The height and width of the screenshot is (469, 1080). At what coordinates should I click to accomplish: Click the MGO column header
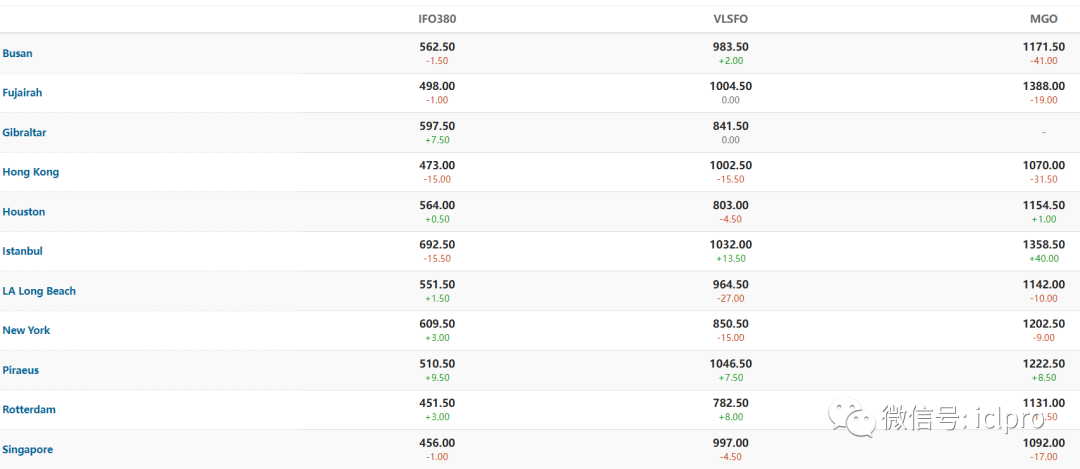pos(1043,19)
